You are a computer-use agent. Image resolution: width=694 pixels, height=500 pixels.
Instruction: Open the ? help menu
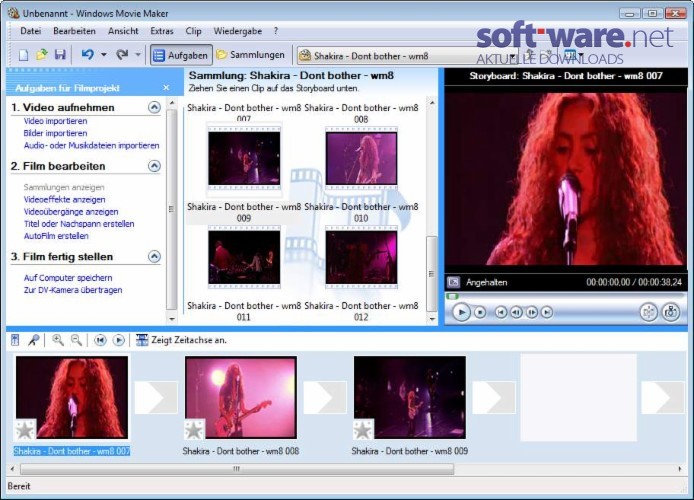point(276,31)
